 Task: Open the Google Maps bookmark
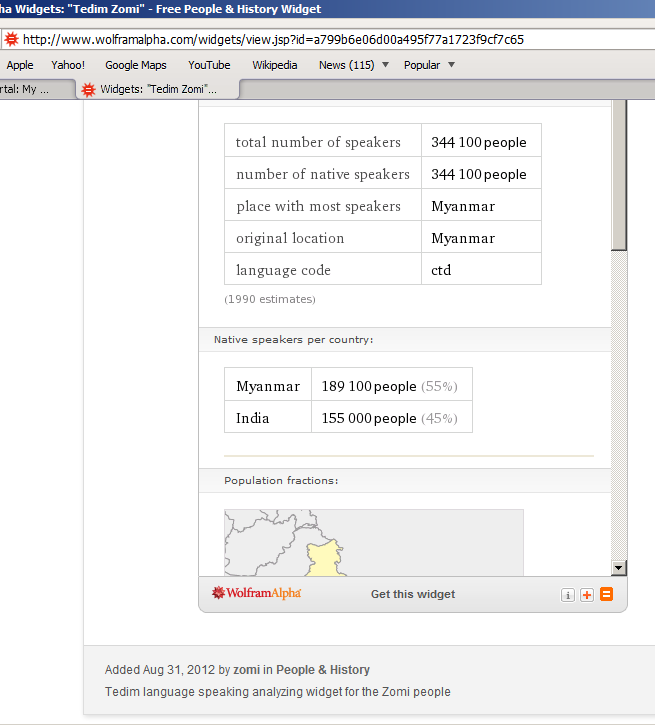tap(136, 65)
